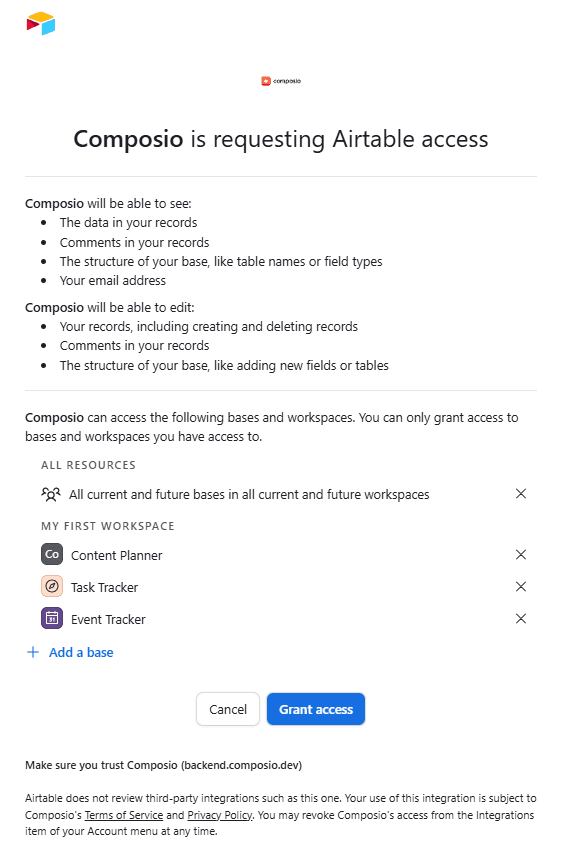Click the Content Planner 'Co' base icon
The height and width of the screenshot is (859, 573).
[x=52, y=554]
